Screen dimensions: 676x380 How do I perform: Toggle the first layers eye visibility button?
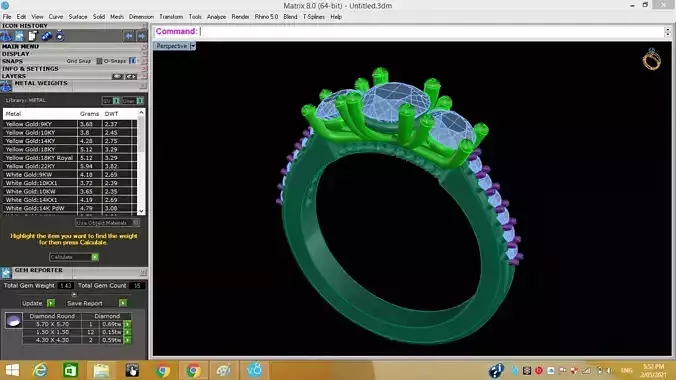click(117, 76)
